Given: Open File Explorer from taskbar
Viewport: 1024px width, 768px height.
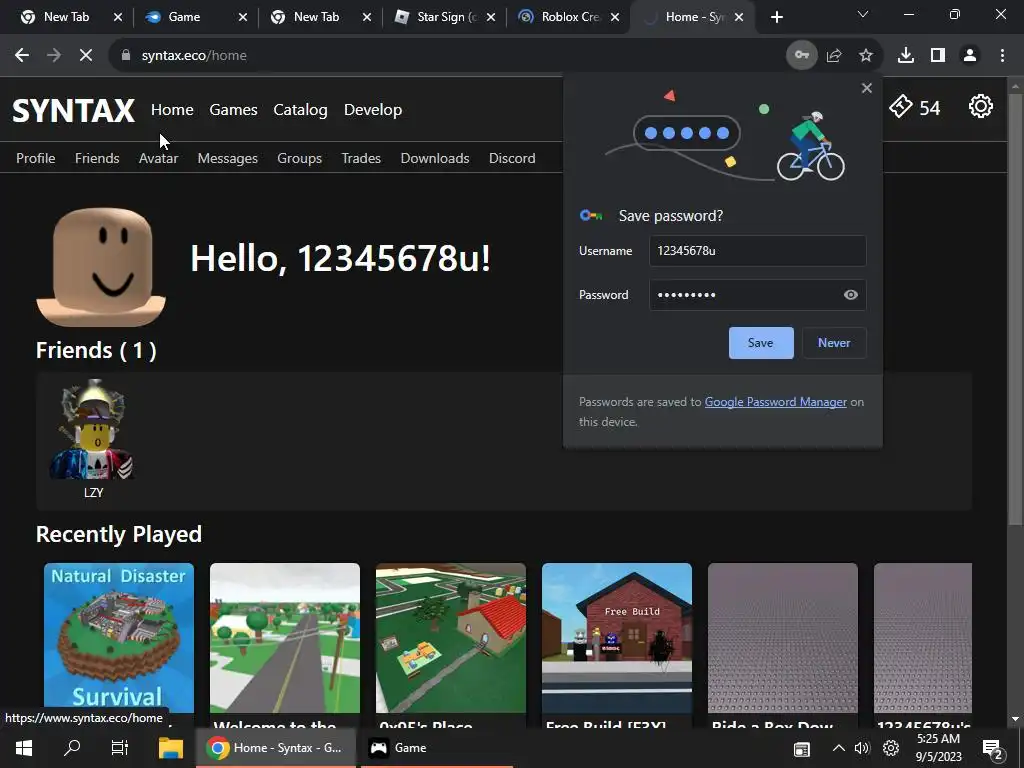Looking at the screenshot, I should [170, 748].
